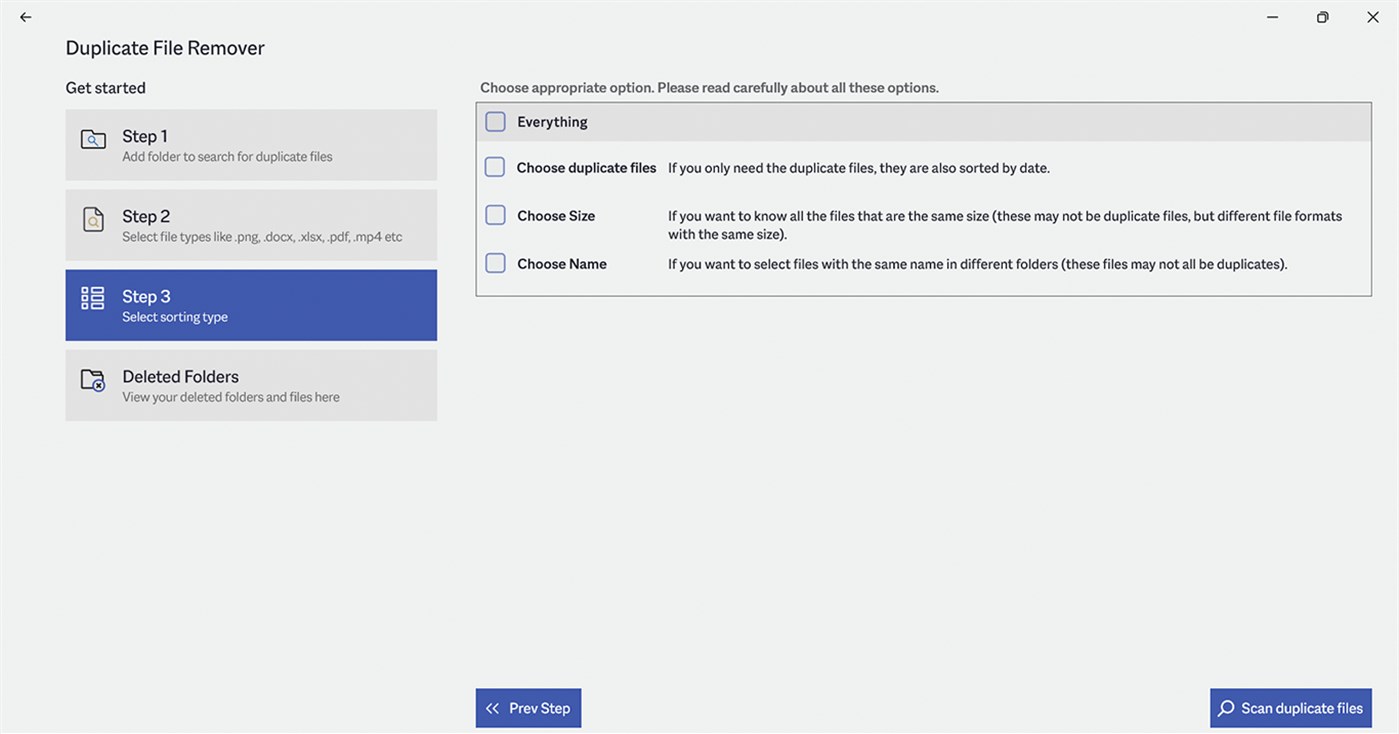Click the Deleted Folders icon
This screenshot has height=734, width=1399.
pyautogui.click(x=93, y=380)
